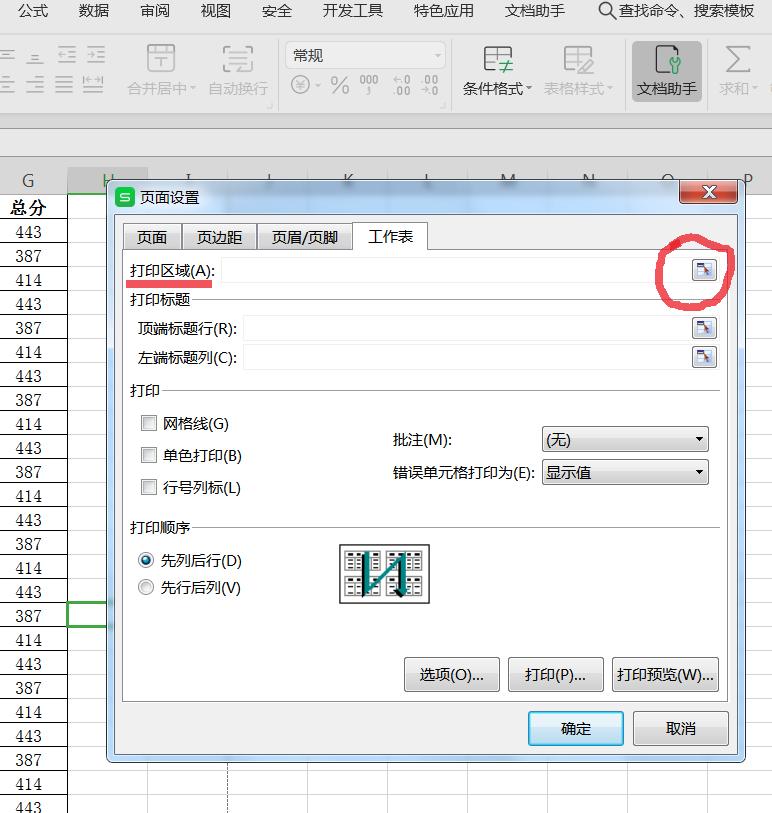This screenshot has height=813, width=772.
Task: Click the currency format icon
Action: 300,85
